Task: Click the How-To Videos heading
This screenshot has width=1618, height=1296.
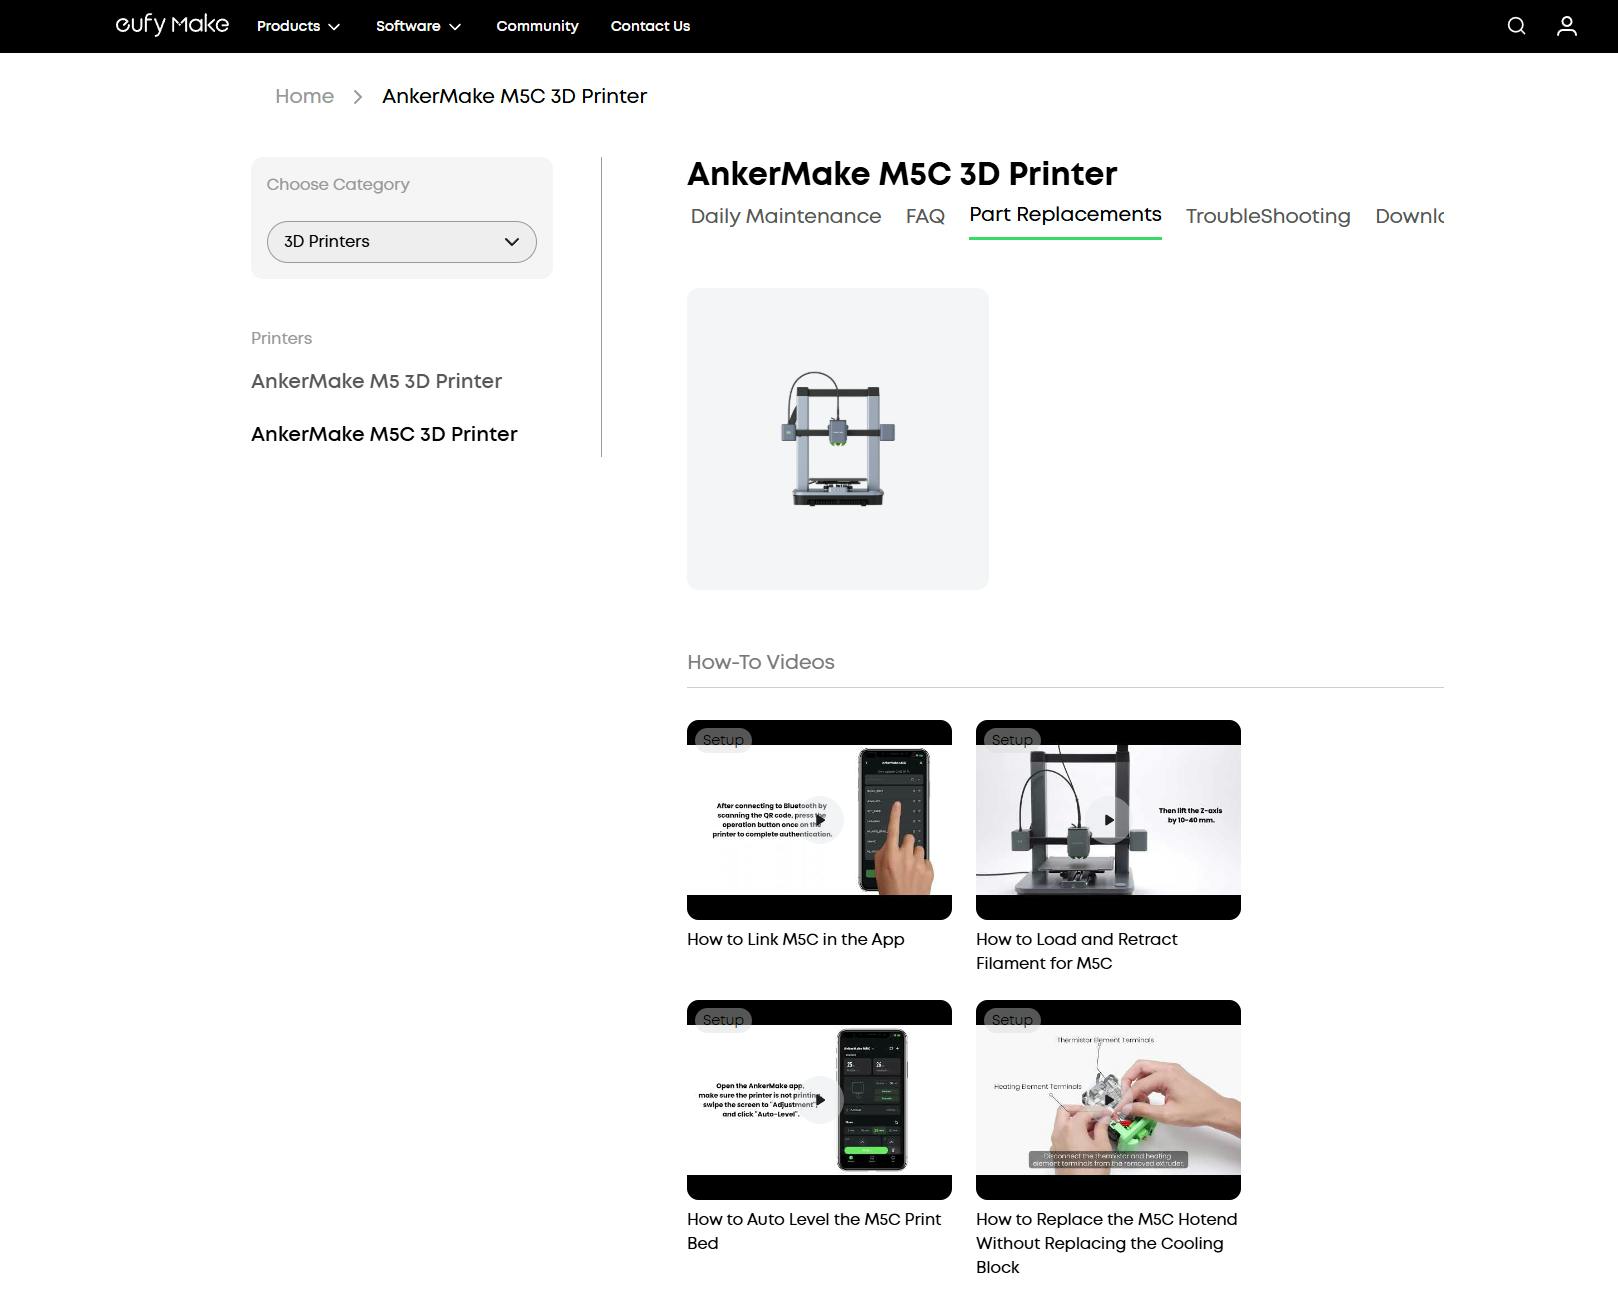Action: [x=761, y=662]
